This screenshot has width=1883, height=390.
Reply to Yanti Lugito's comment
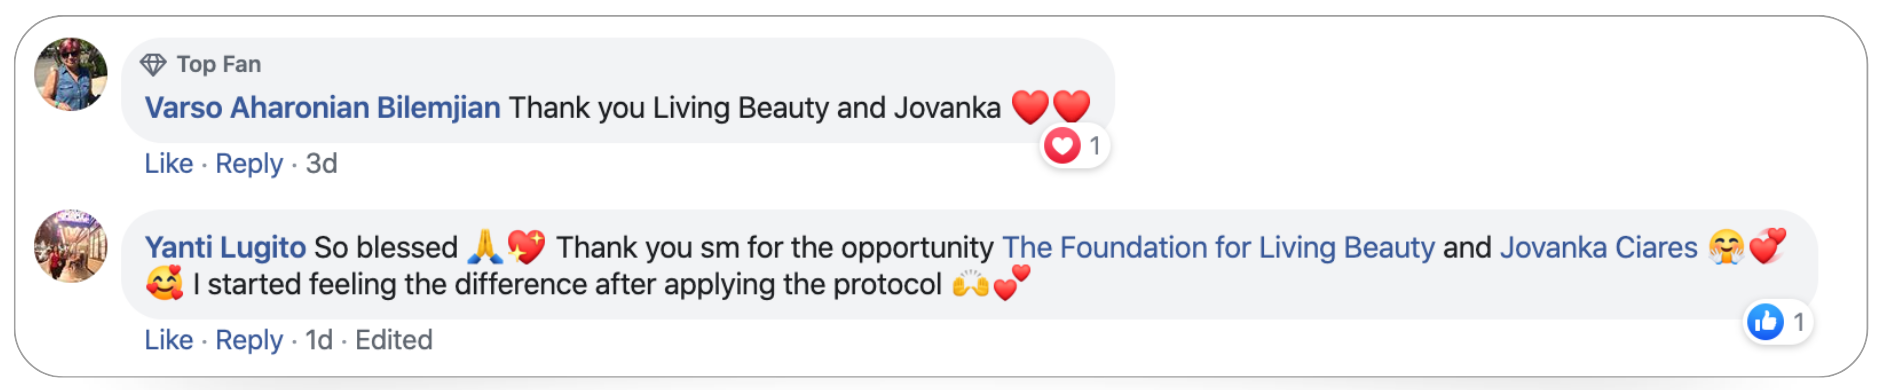click(249, 340)
